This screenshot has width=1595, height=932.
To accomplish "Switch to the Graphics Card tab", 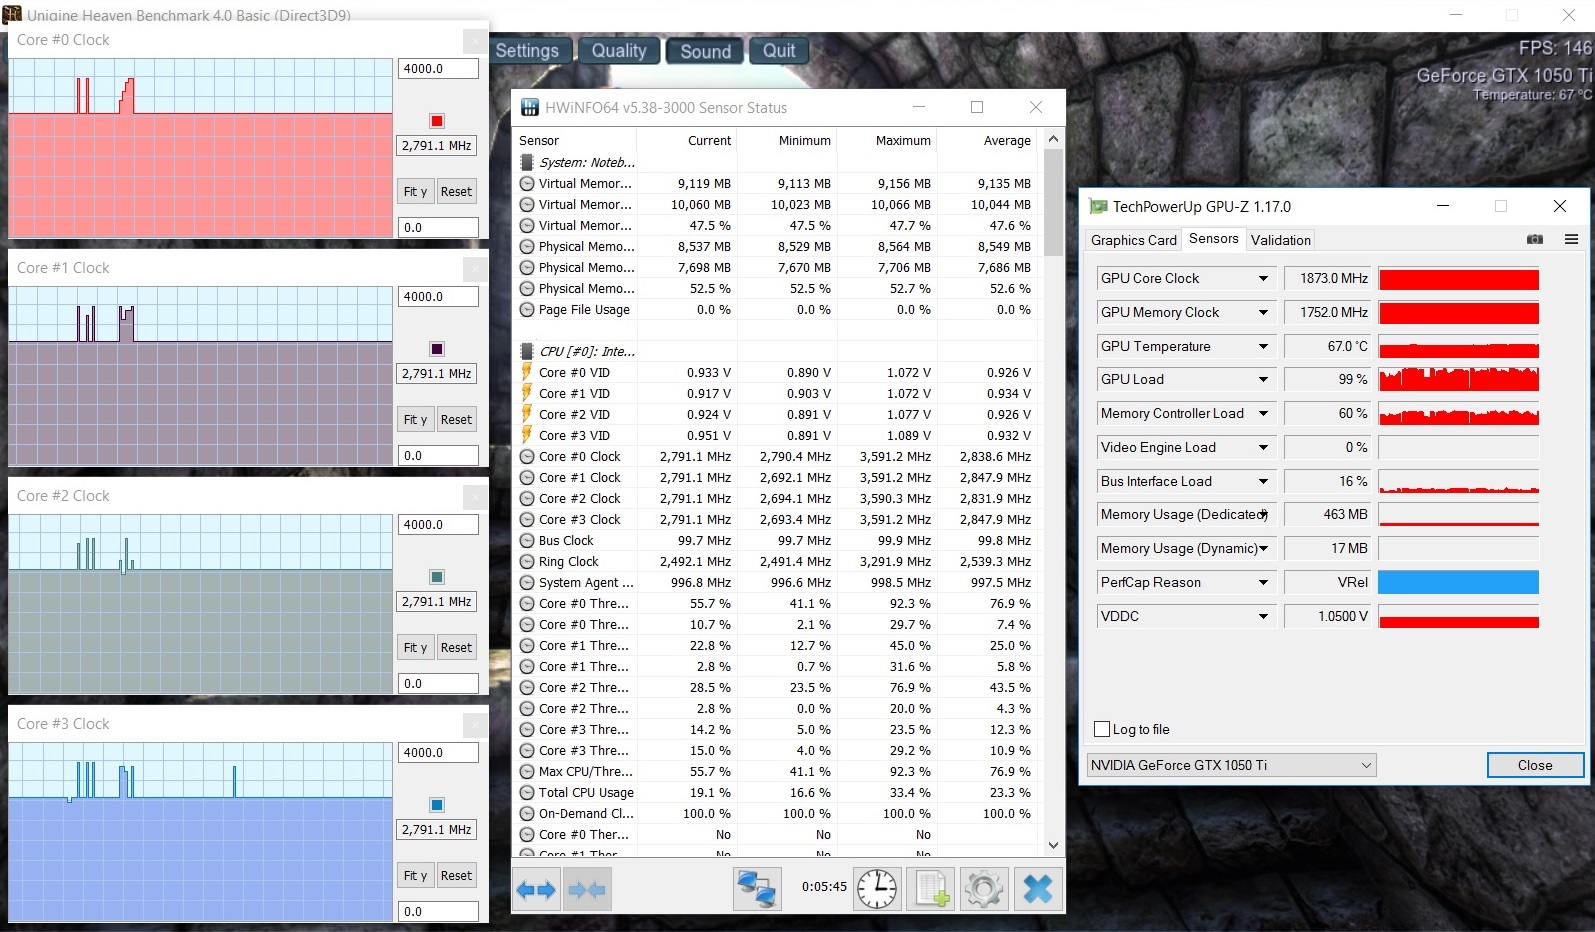I will [1133, 240].
